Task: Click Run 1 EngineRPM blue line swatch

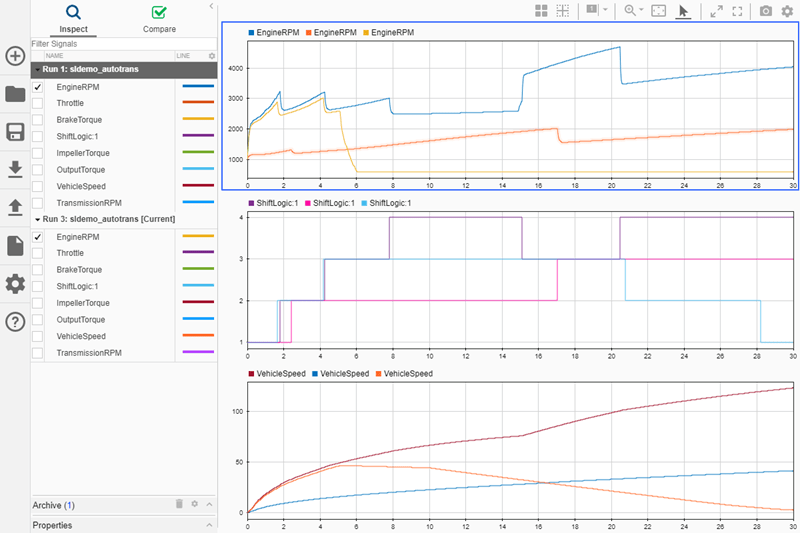Action: [x=198, y=86]
